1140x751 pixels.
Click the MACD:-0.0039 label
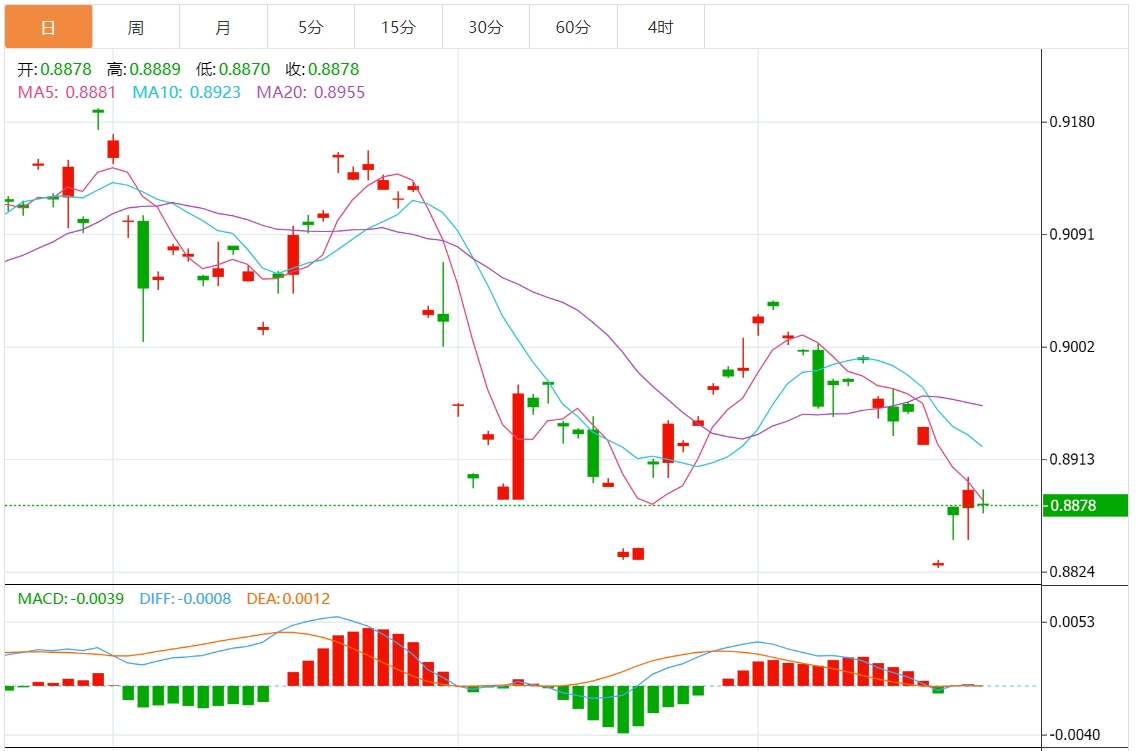71,598
